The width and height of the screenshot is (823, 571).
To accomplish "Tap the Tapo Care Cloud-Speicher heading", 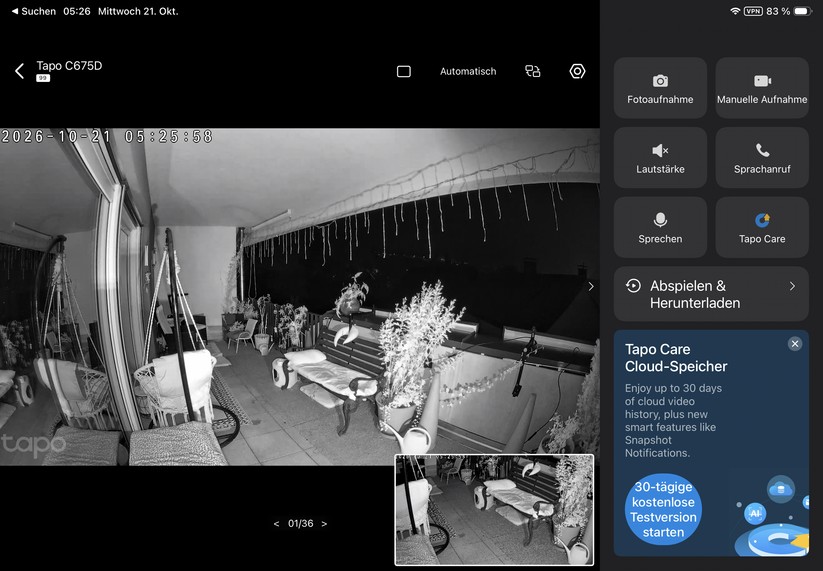I will (x=676, y=358).
